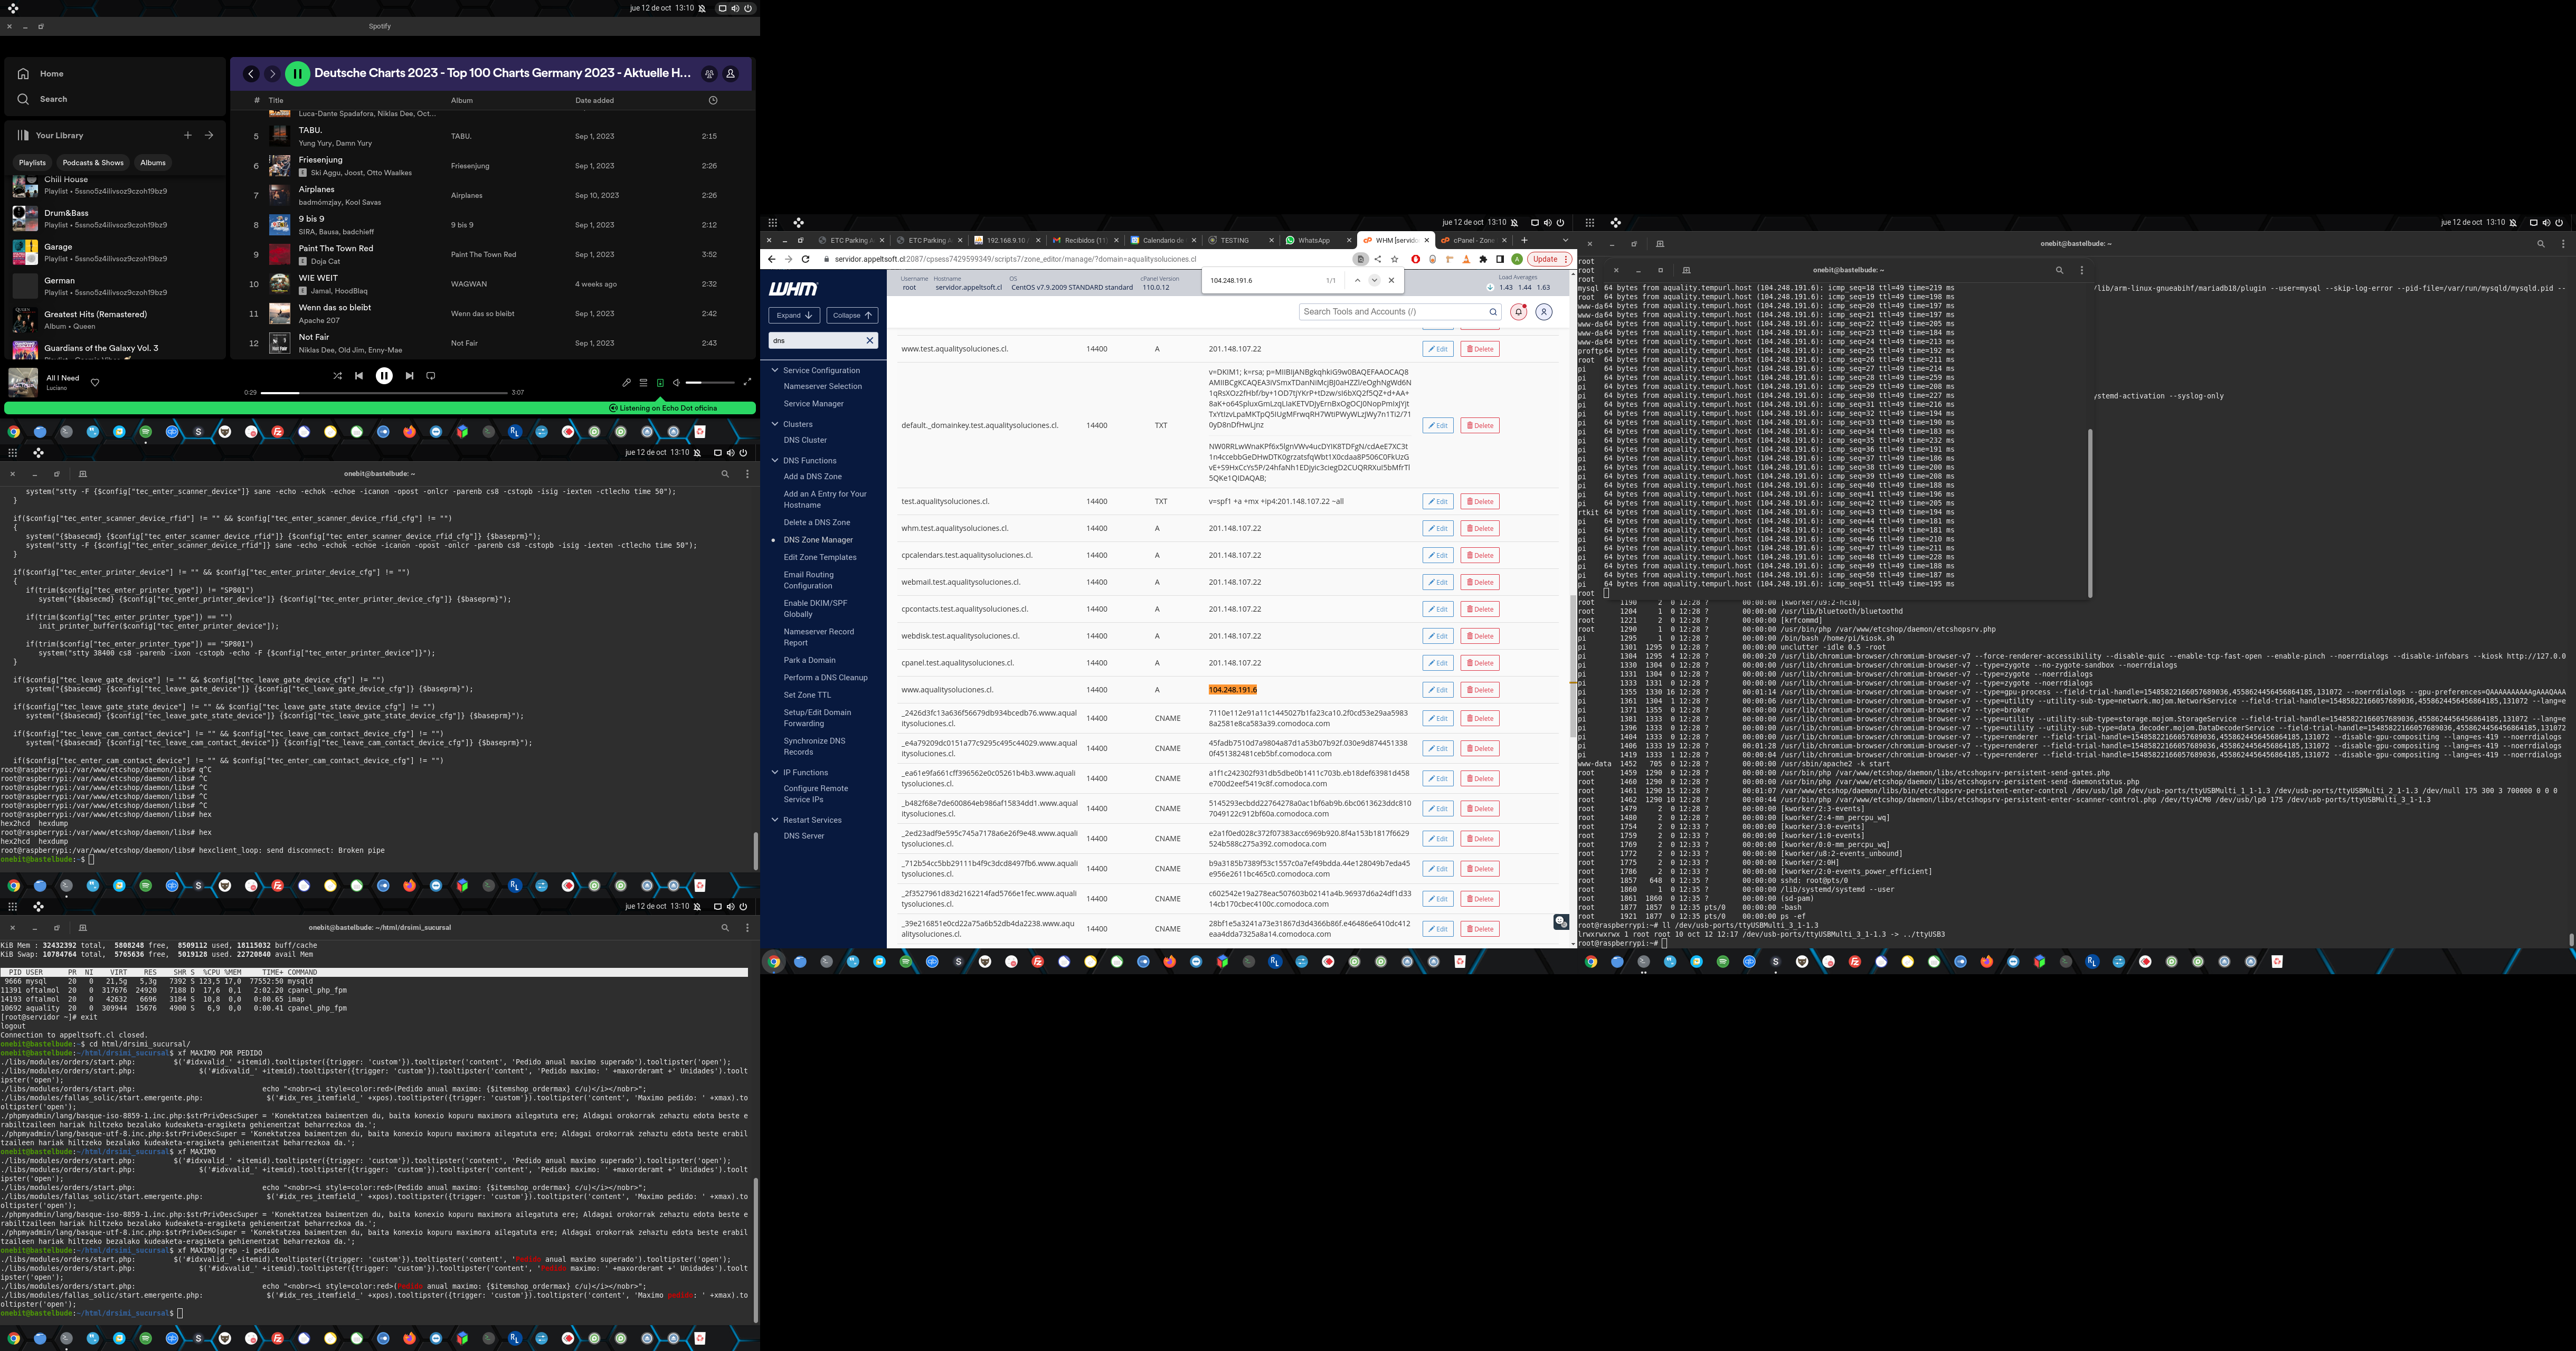Image resolution: width=2576 pixels, height=1351 pixels.
Task: Open WHM user account icon
Action: [x=1544, y=312]
